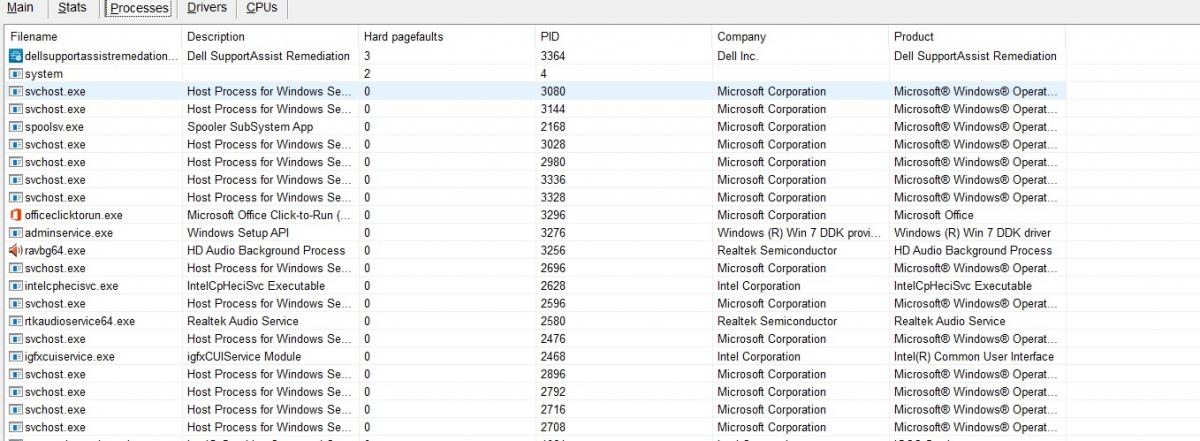The image size is (1200, 441).
Task: Click the svchost icon in PID 2980 row
Action: 15,162
